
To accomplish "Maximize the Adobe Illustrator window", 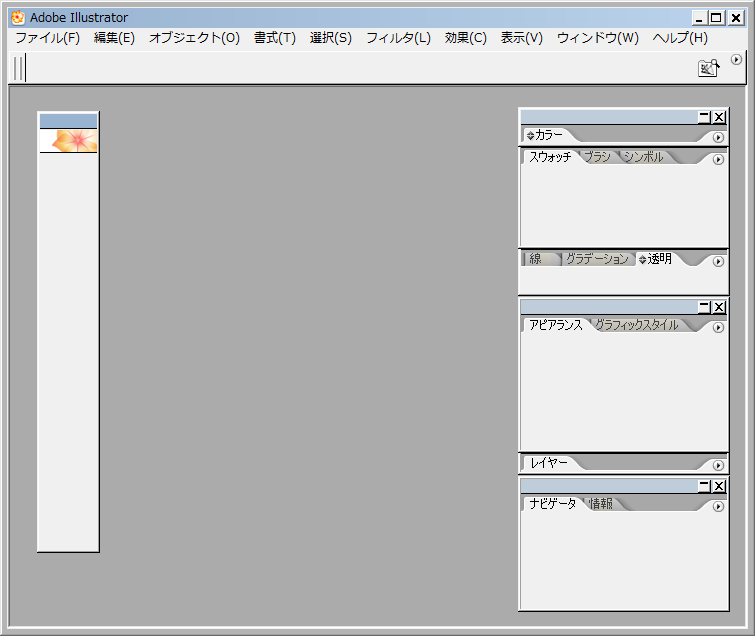I will [716, 18].
